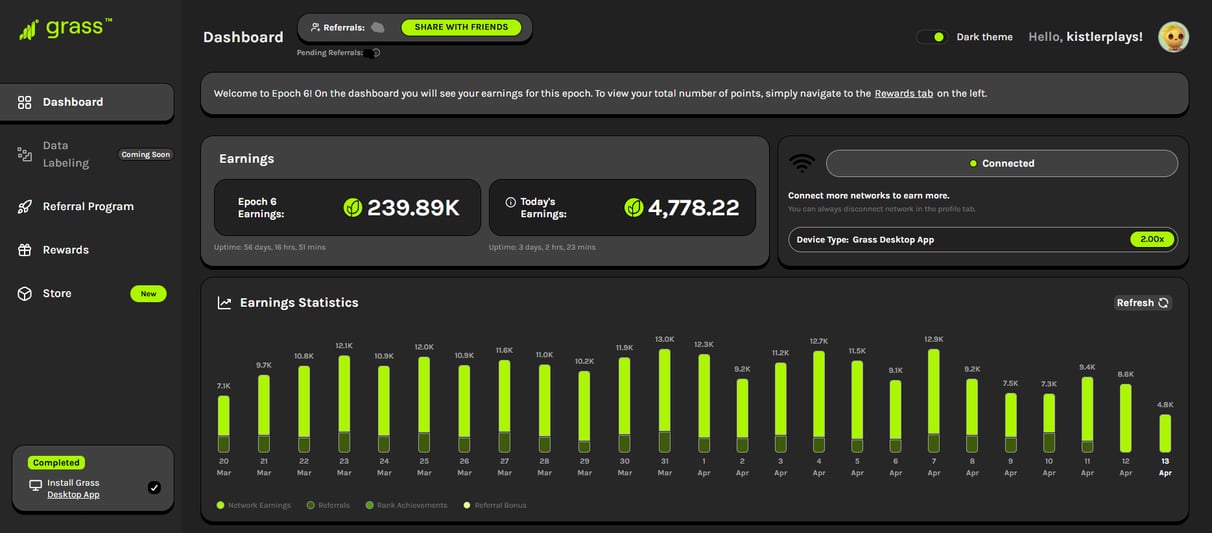Select the 20 Mar 7.1K bar
This screenshot has height=533, width=1212.
tap(224, 424)
